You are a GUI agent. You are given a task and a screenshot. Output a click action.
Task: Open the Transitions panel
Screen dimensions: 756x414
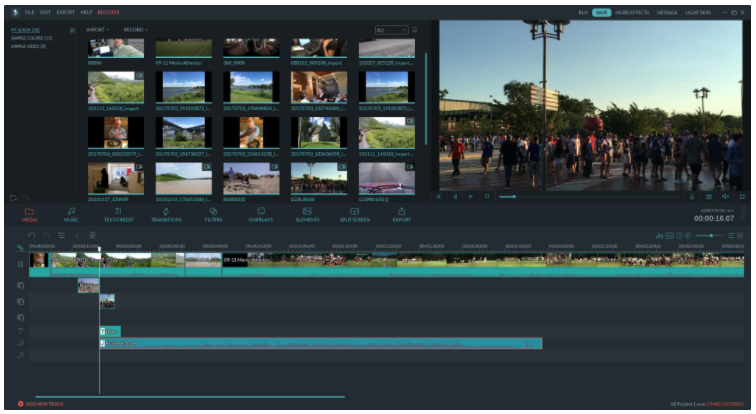166,213
